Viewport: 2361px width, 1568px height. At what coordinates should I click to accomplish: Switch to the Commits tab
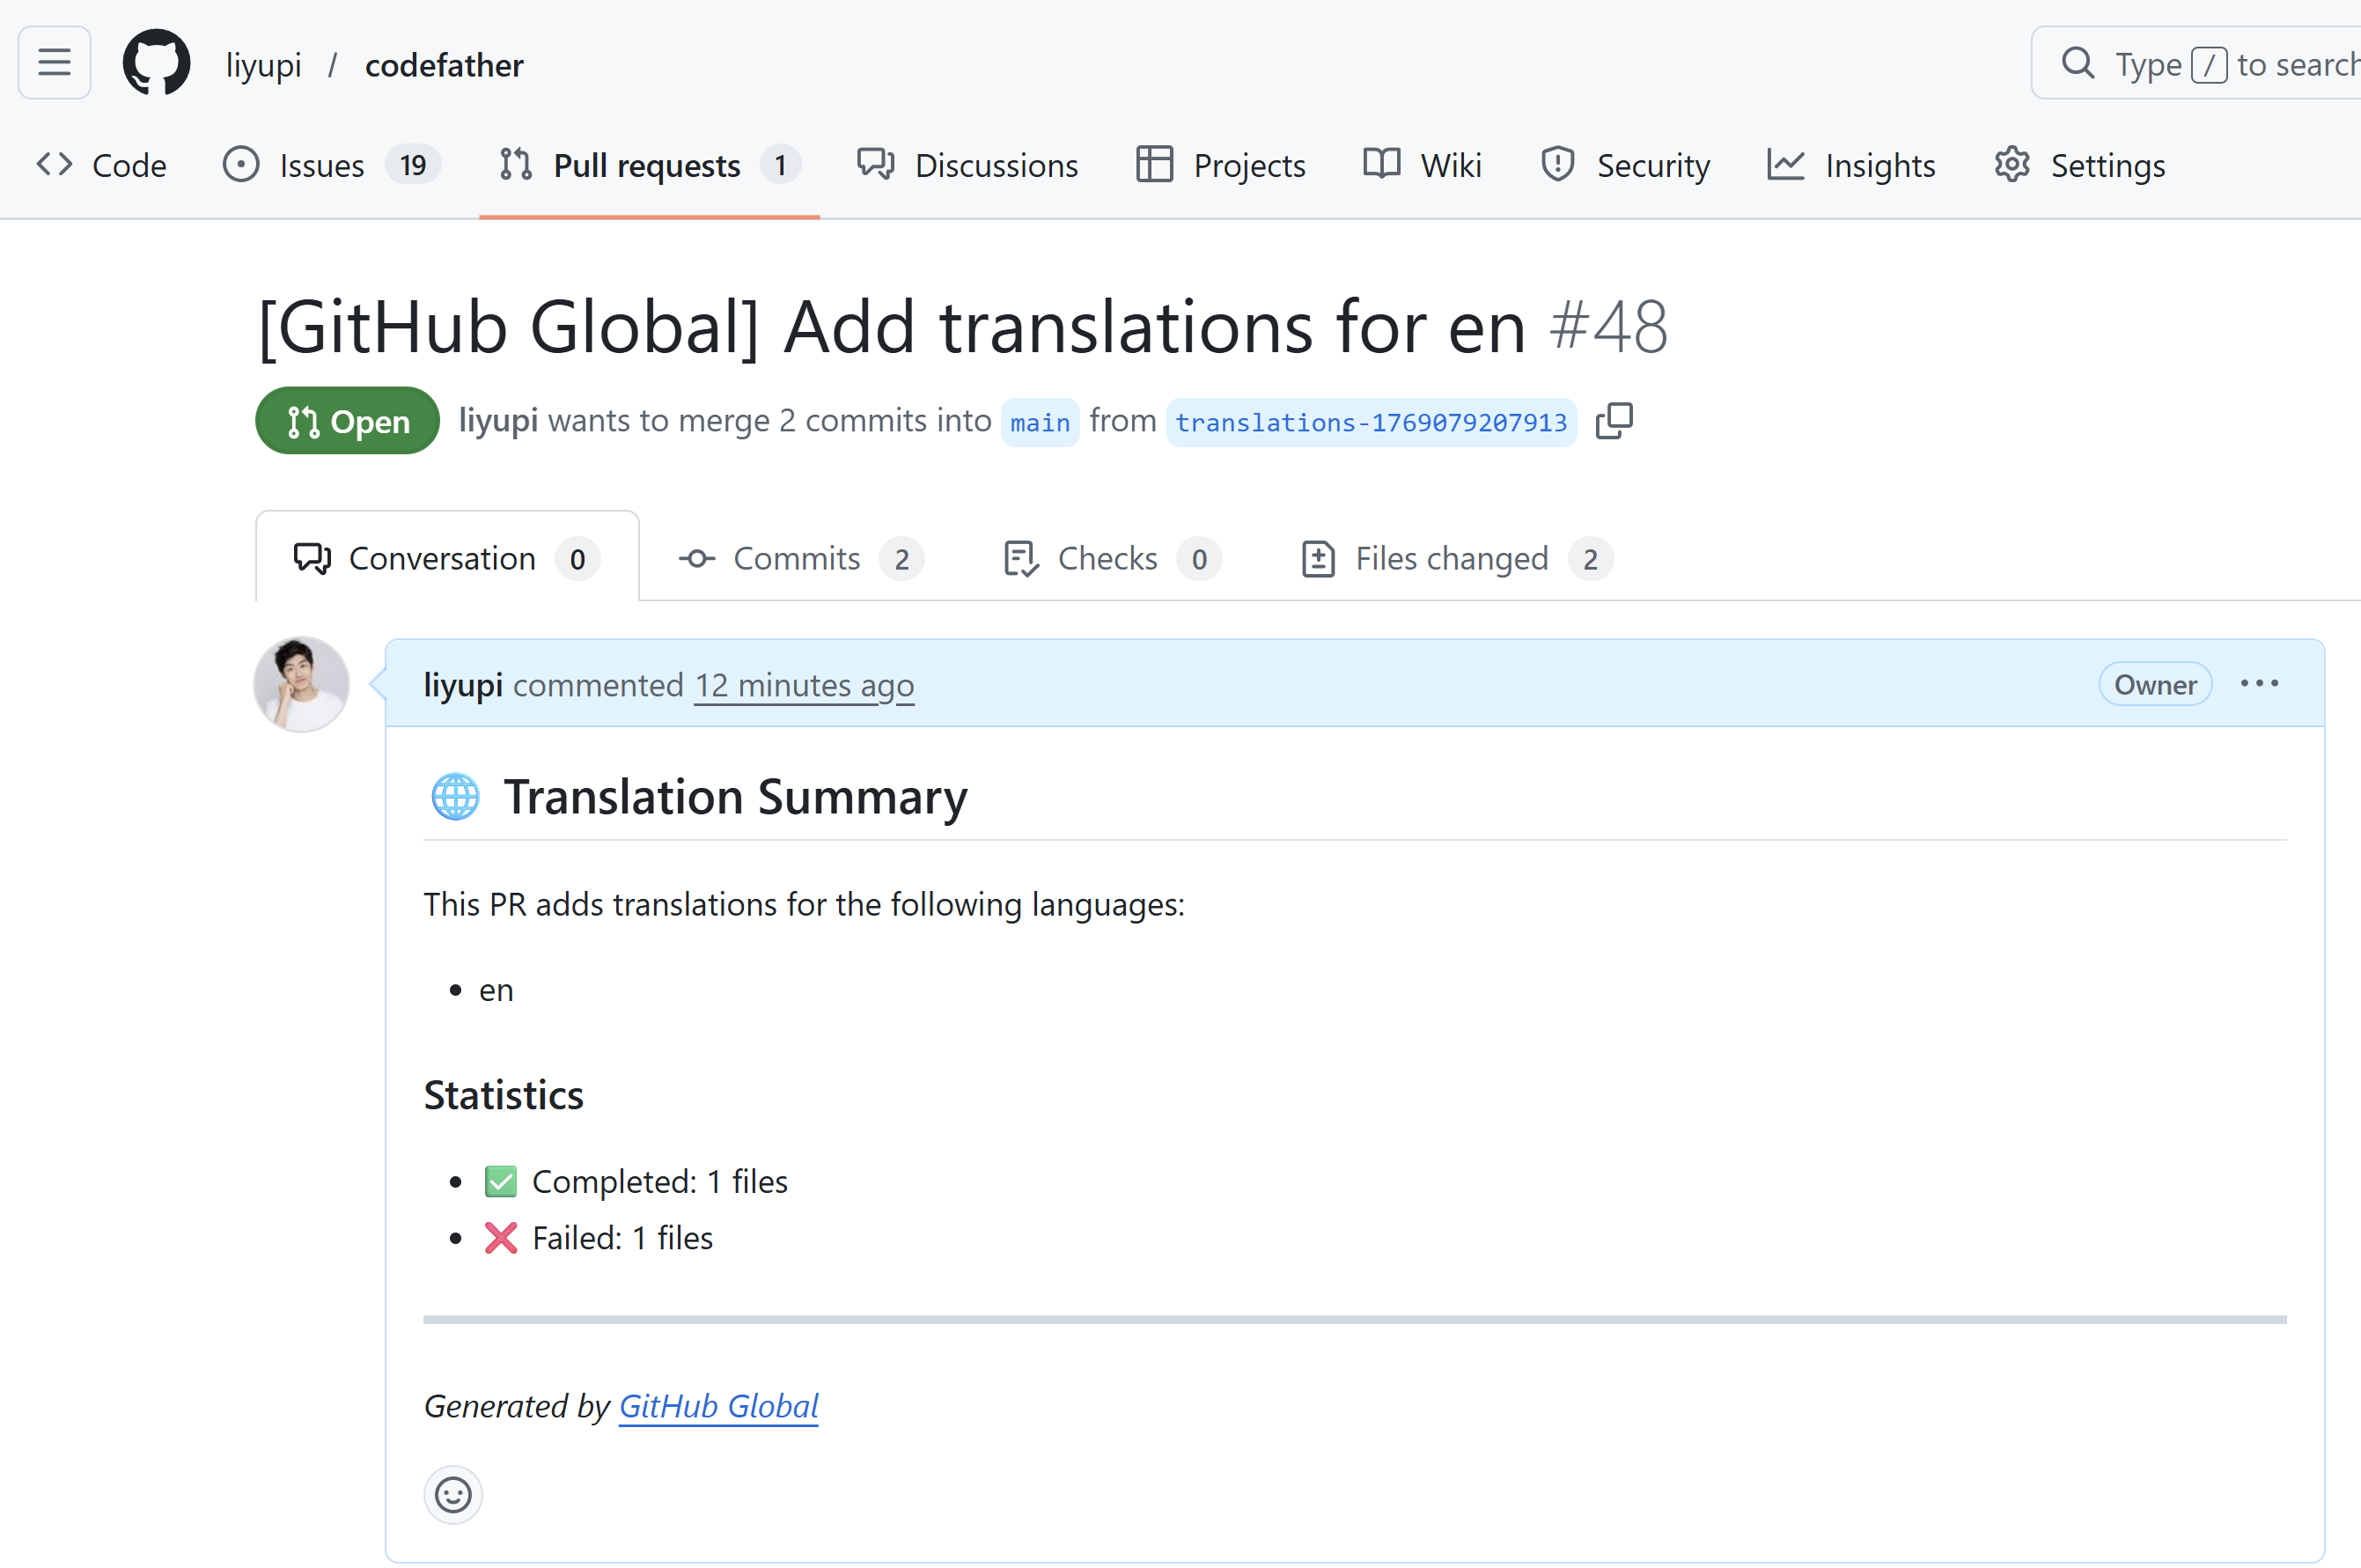[796, 558]
